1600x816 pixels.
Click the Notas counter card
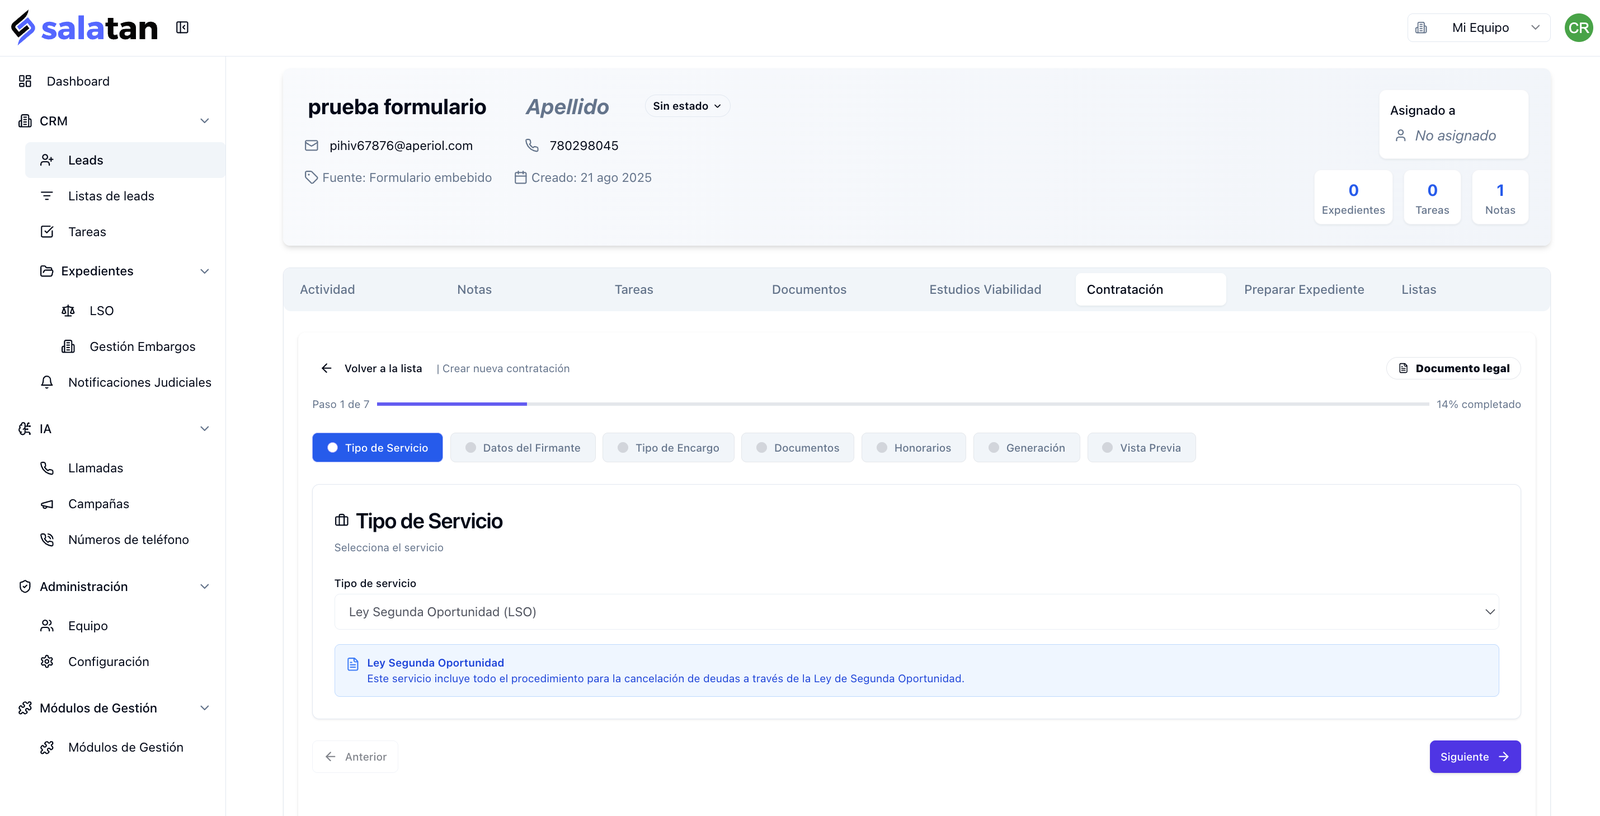(x=1500, y=198)
